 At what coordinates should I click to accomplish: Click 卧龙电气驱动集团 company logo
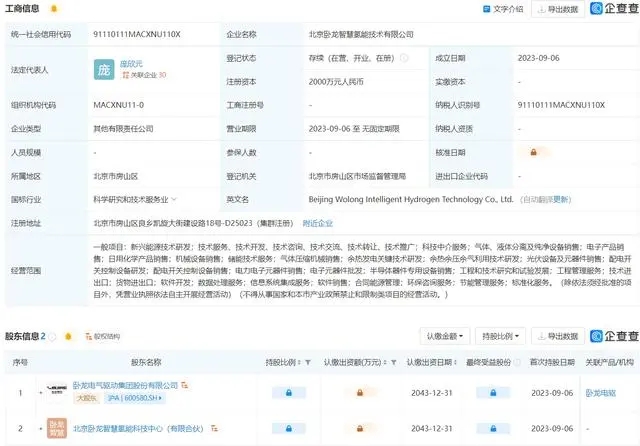point(56,385)
